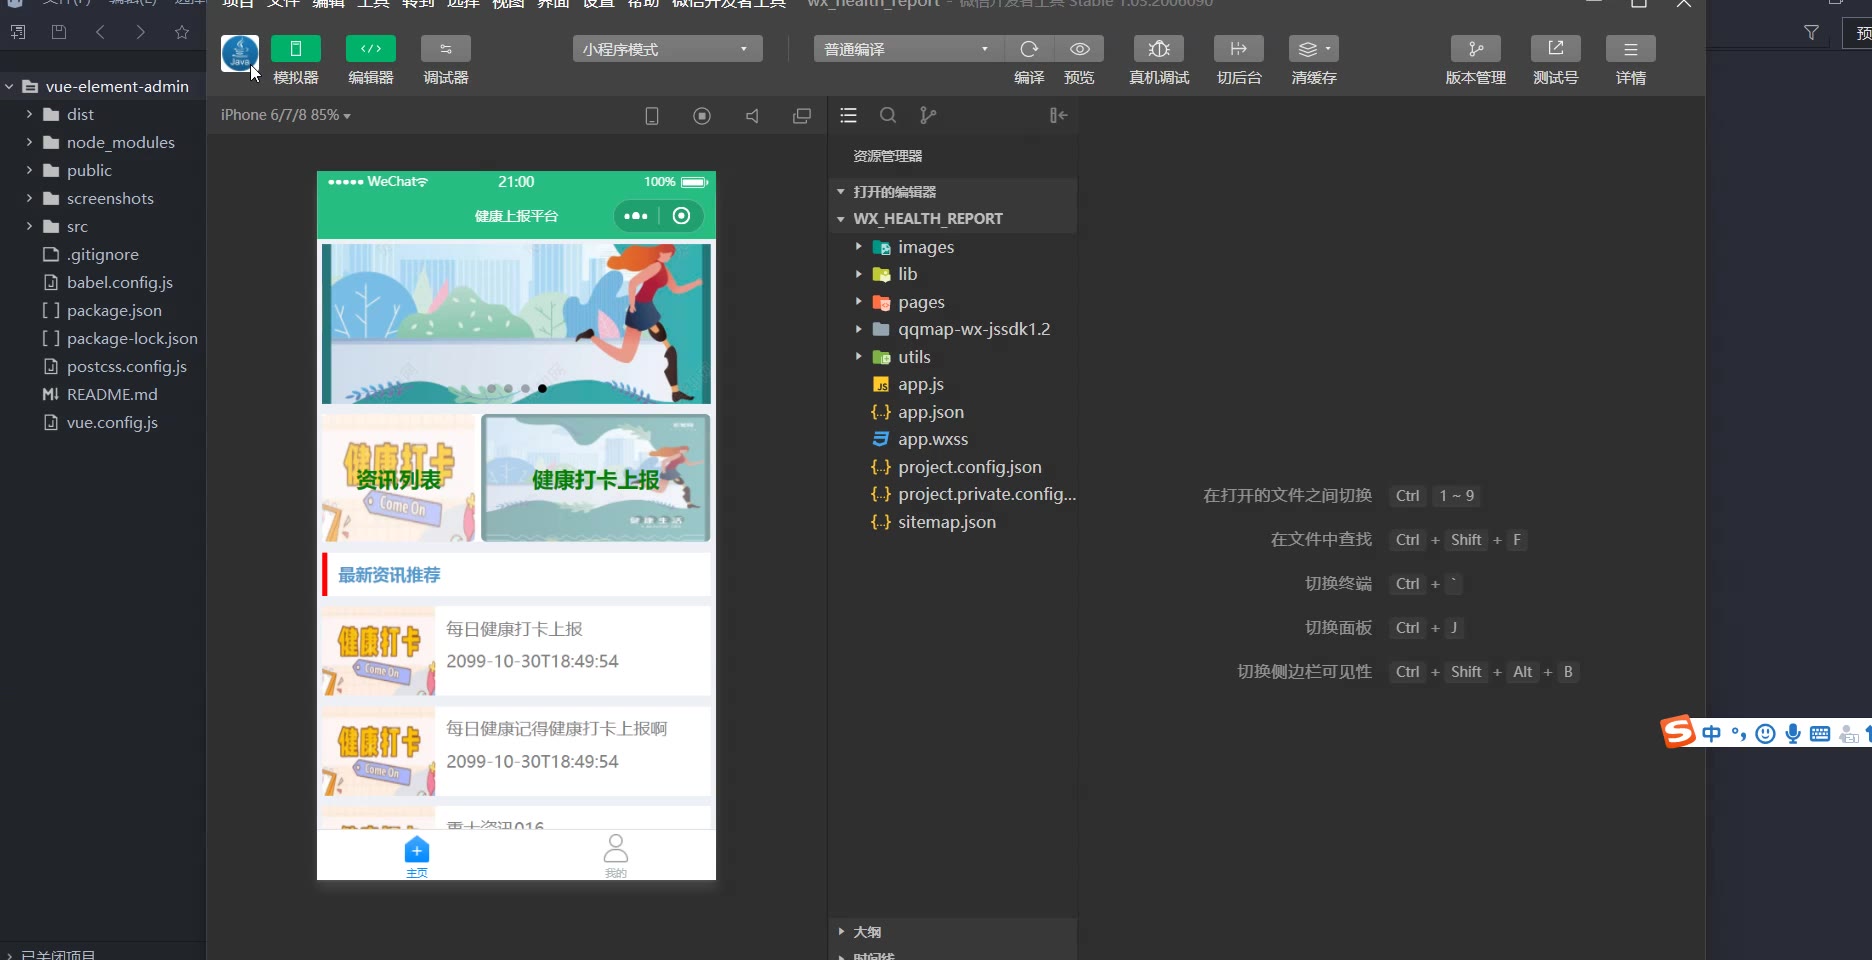Start 真机调试 real device debugging
1872x960 pixels.
tap(1159, 49)
